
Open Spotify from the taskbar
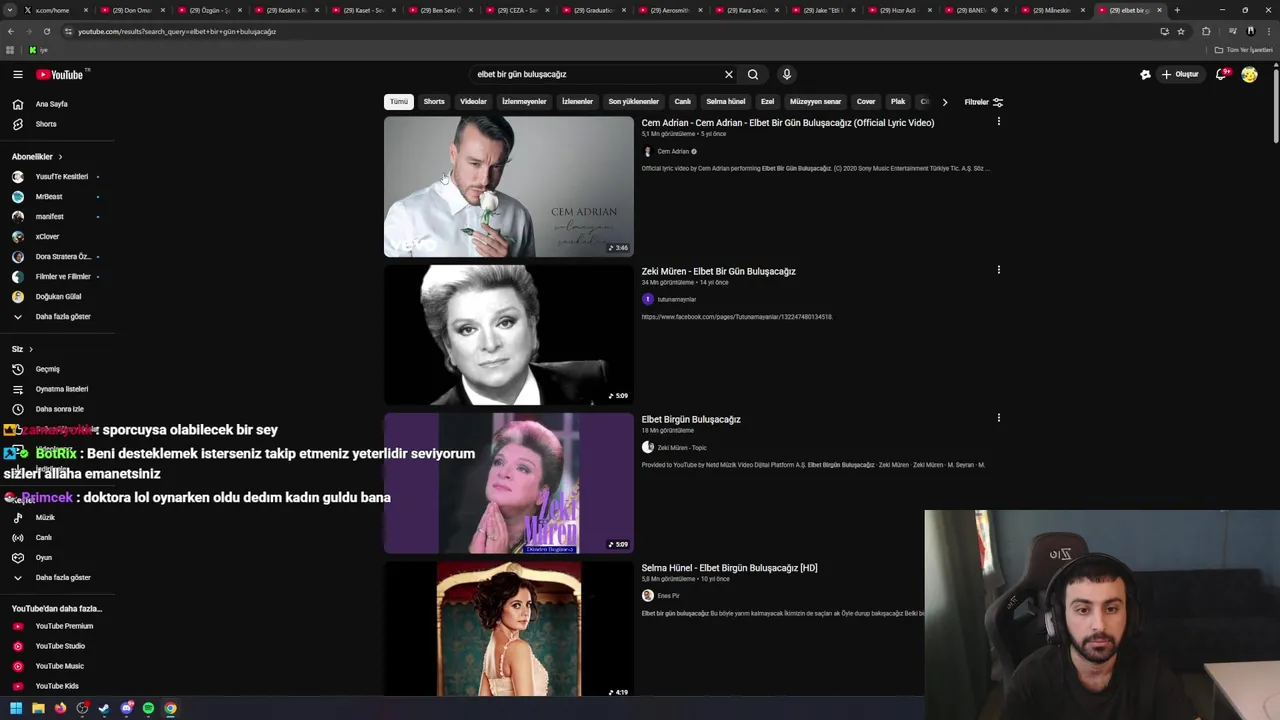click(148, 708)
